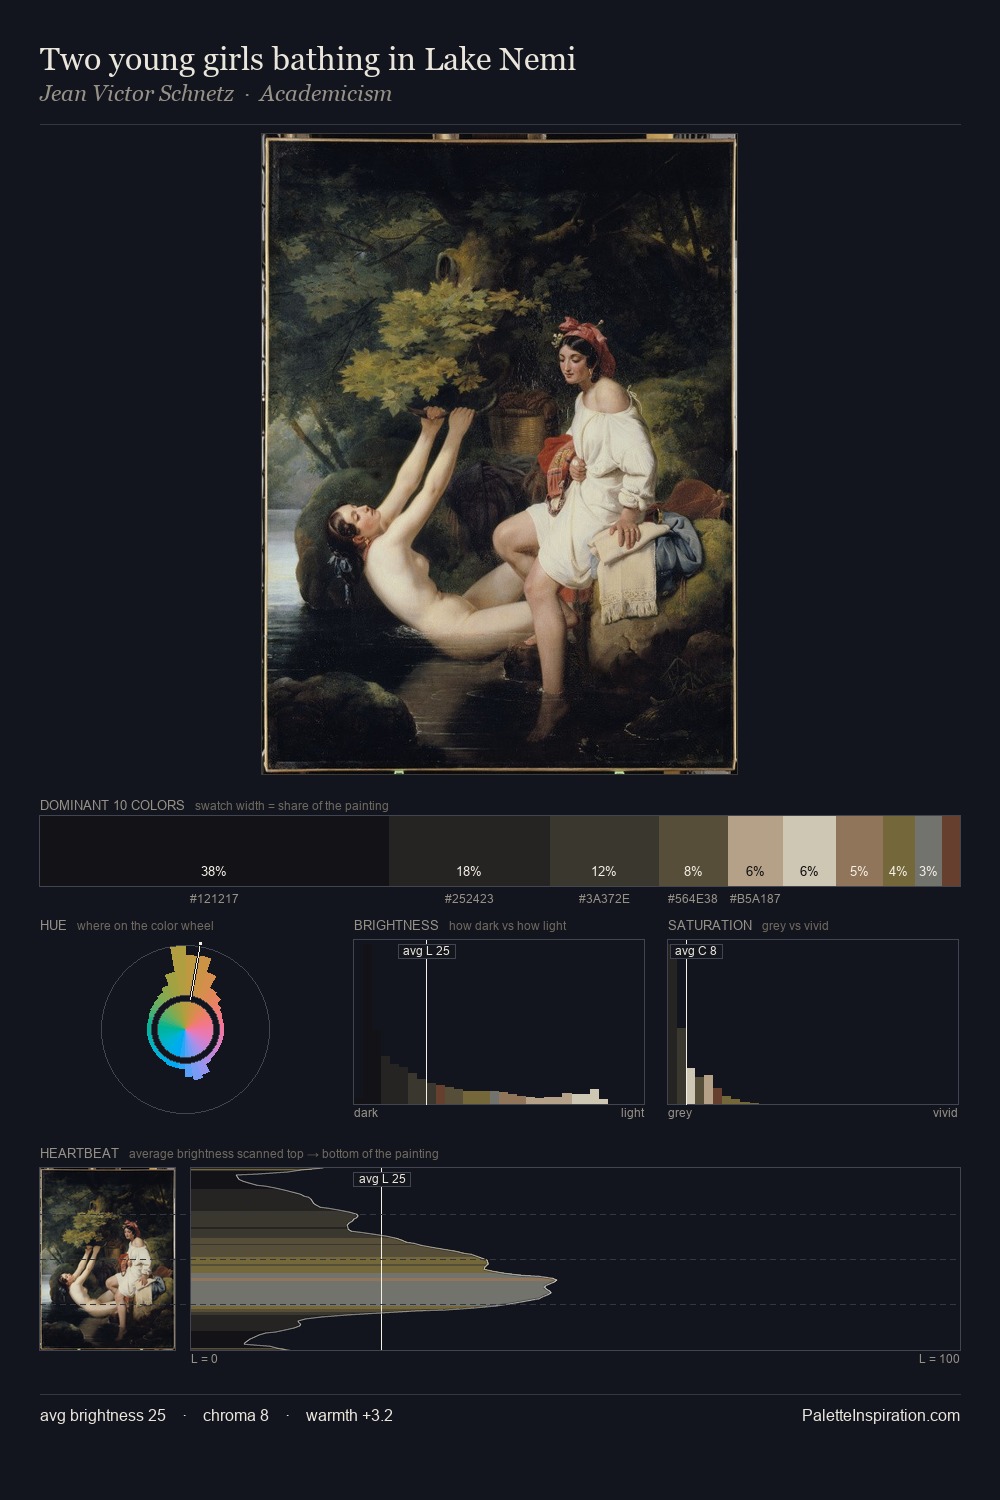Click the hex code #252423
This screenshot has width=1000, height=1500.
coord(469,899)
